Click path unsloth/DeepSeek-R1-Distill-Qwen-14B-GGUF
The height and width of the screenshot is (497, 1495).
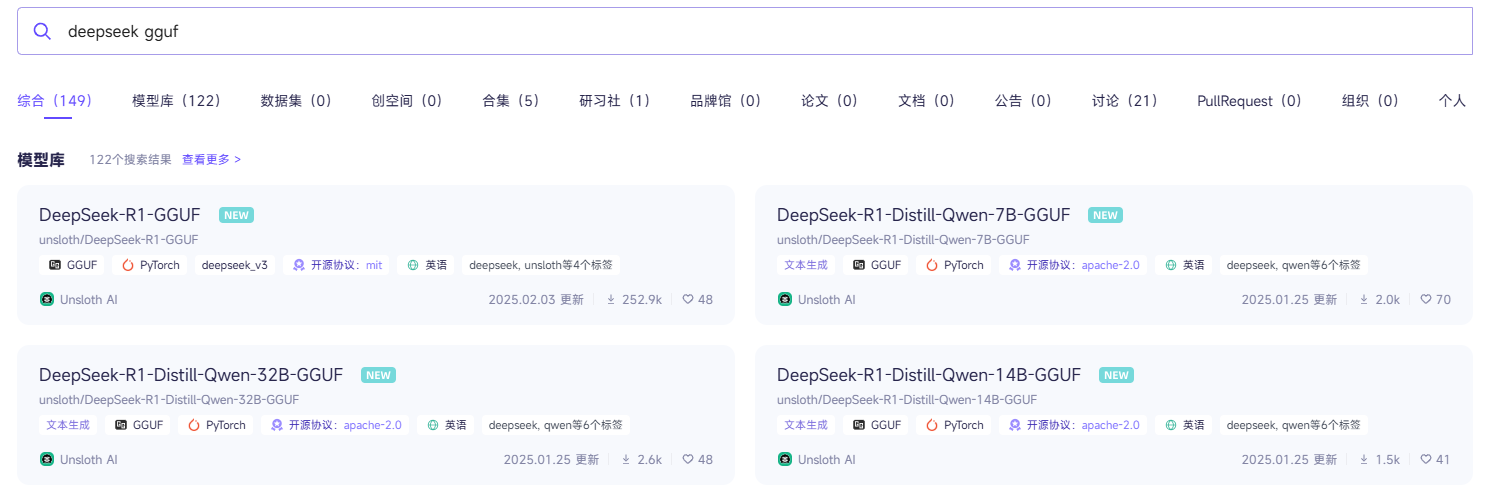point(907,400)
